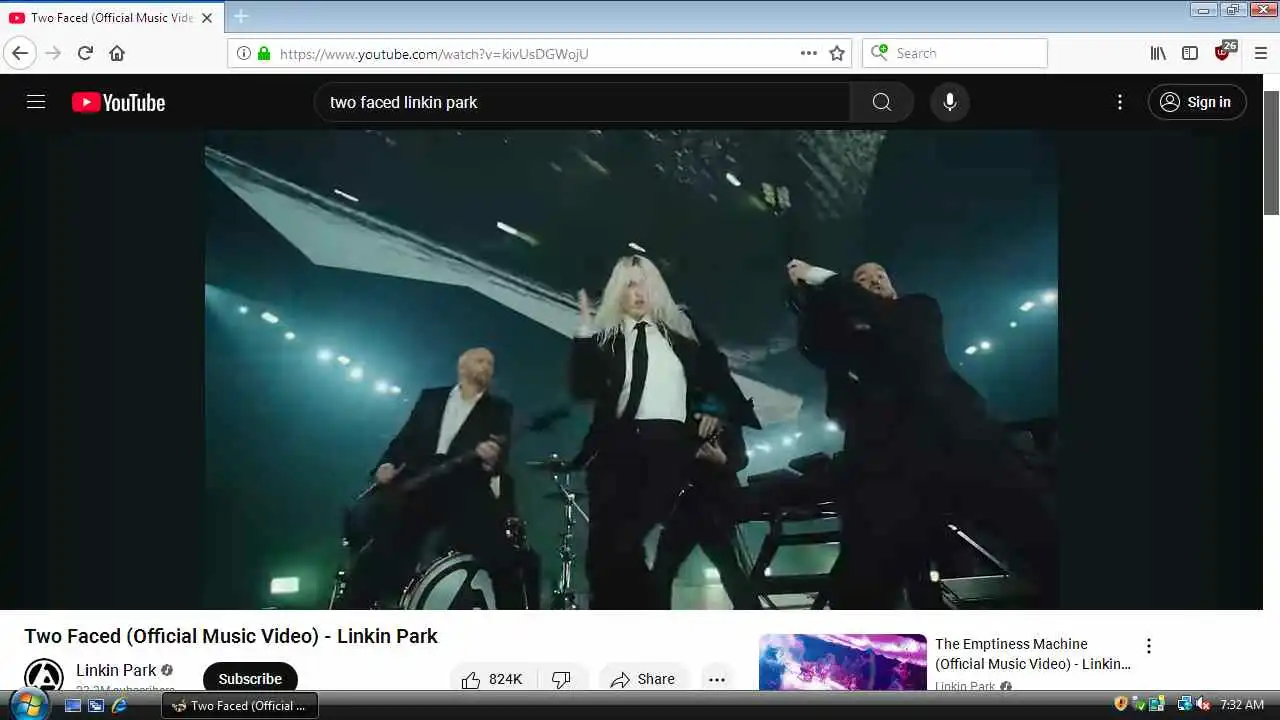
Task: Run the YouTube search magnifier button
Action: click(881, 102)
